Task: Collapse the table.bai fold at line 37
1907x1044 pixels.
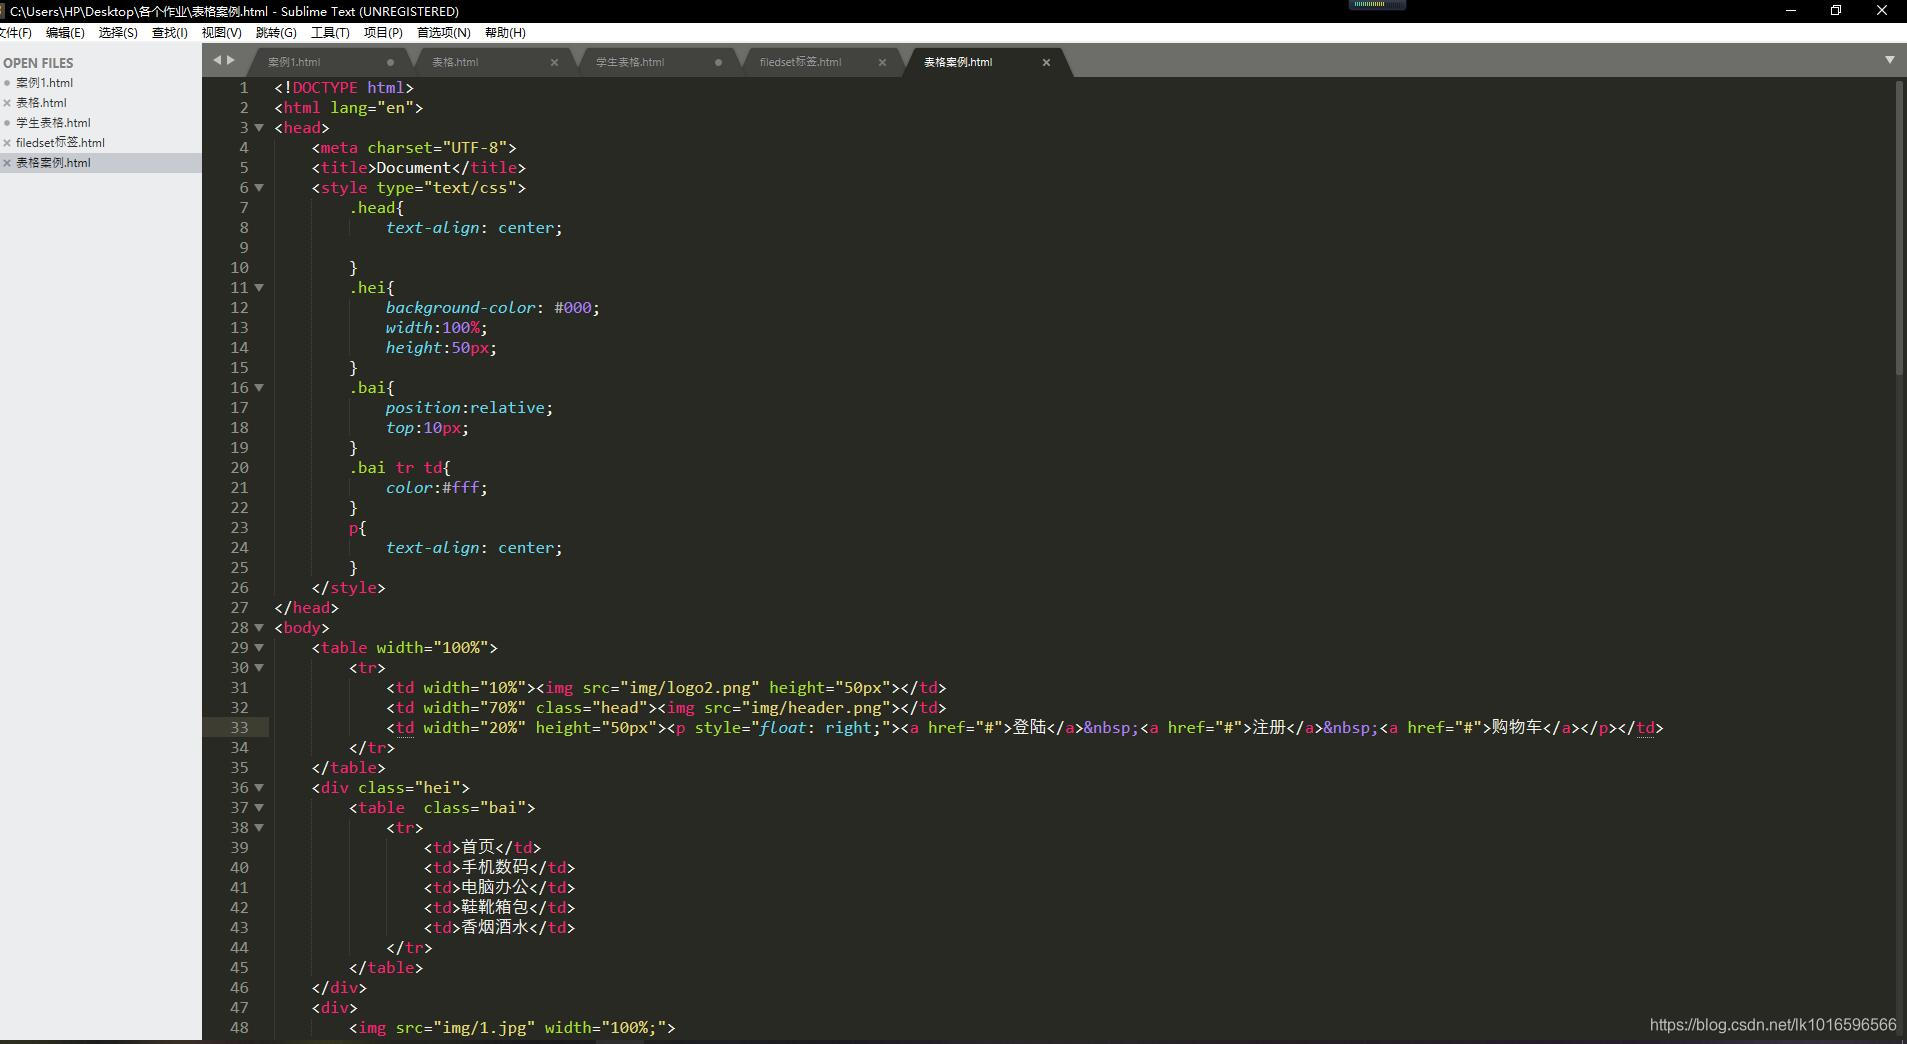Action: point(259,808)
